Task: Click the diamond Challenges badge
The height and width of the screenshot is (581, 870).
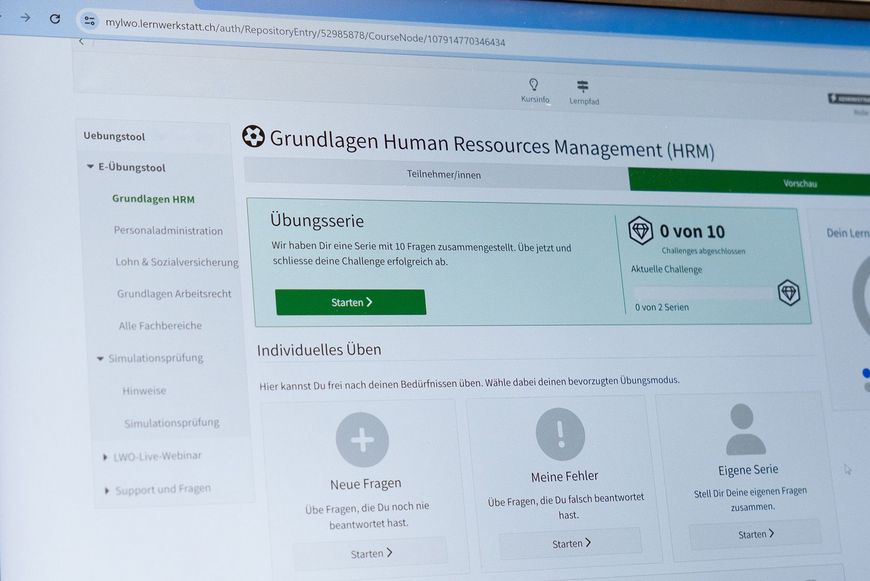Action: (640, 231)
